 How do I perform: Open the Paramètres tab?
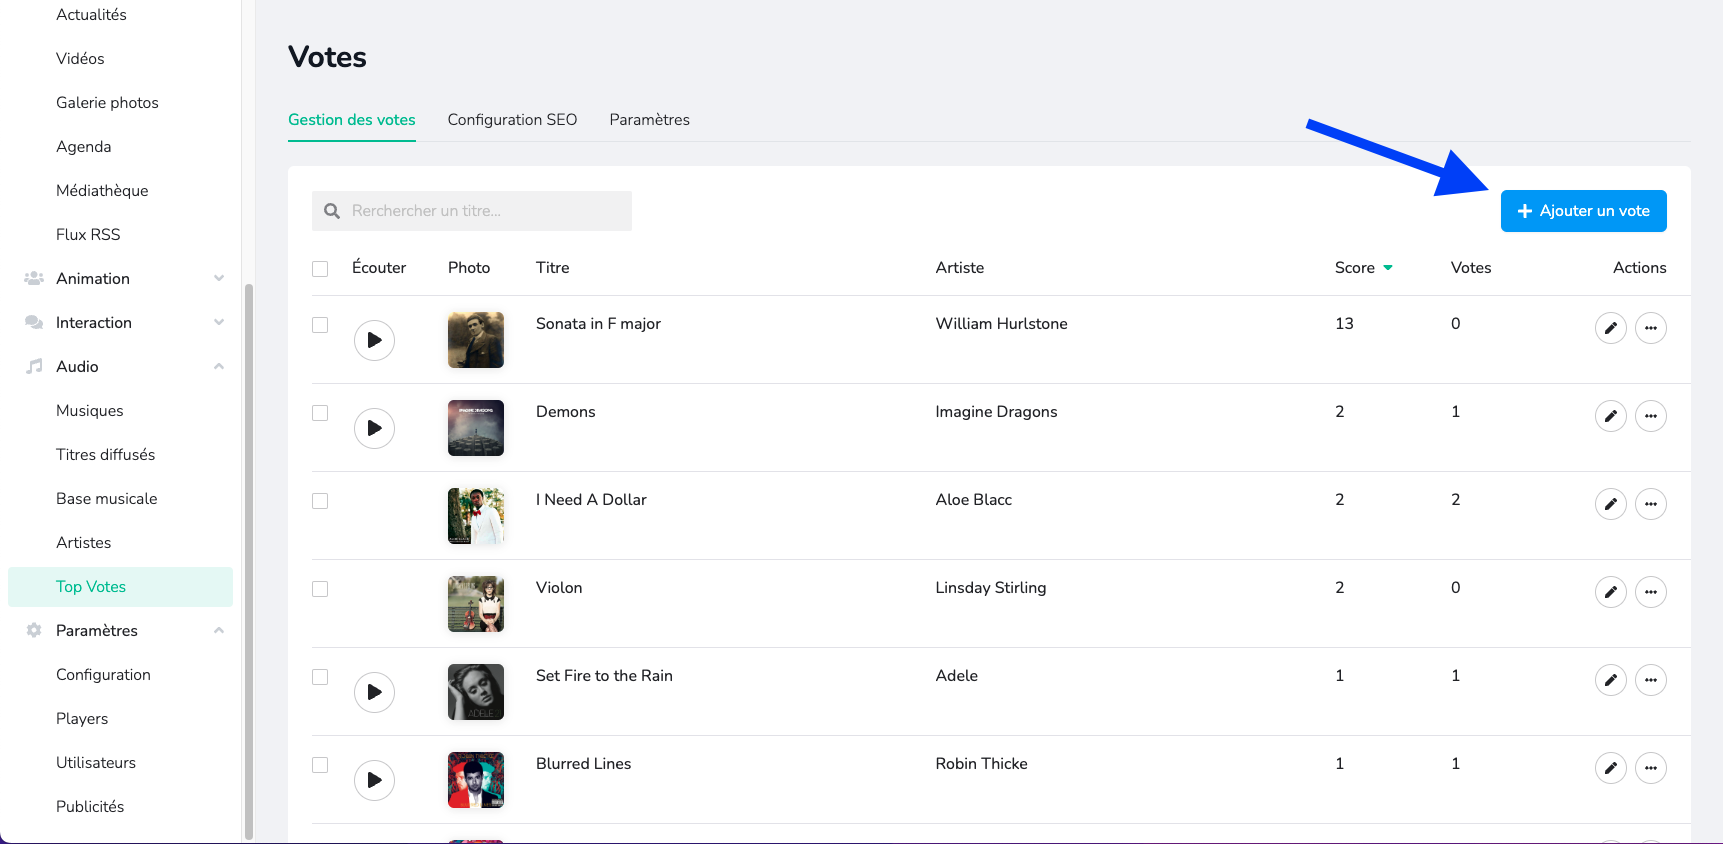point(649,120)
